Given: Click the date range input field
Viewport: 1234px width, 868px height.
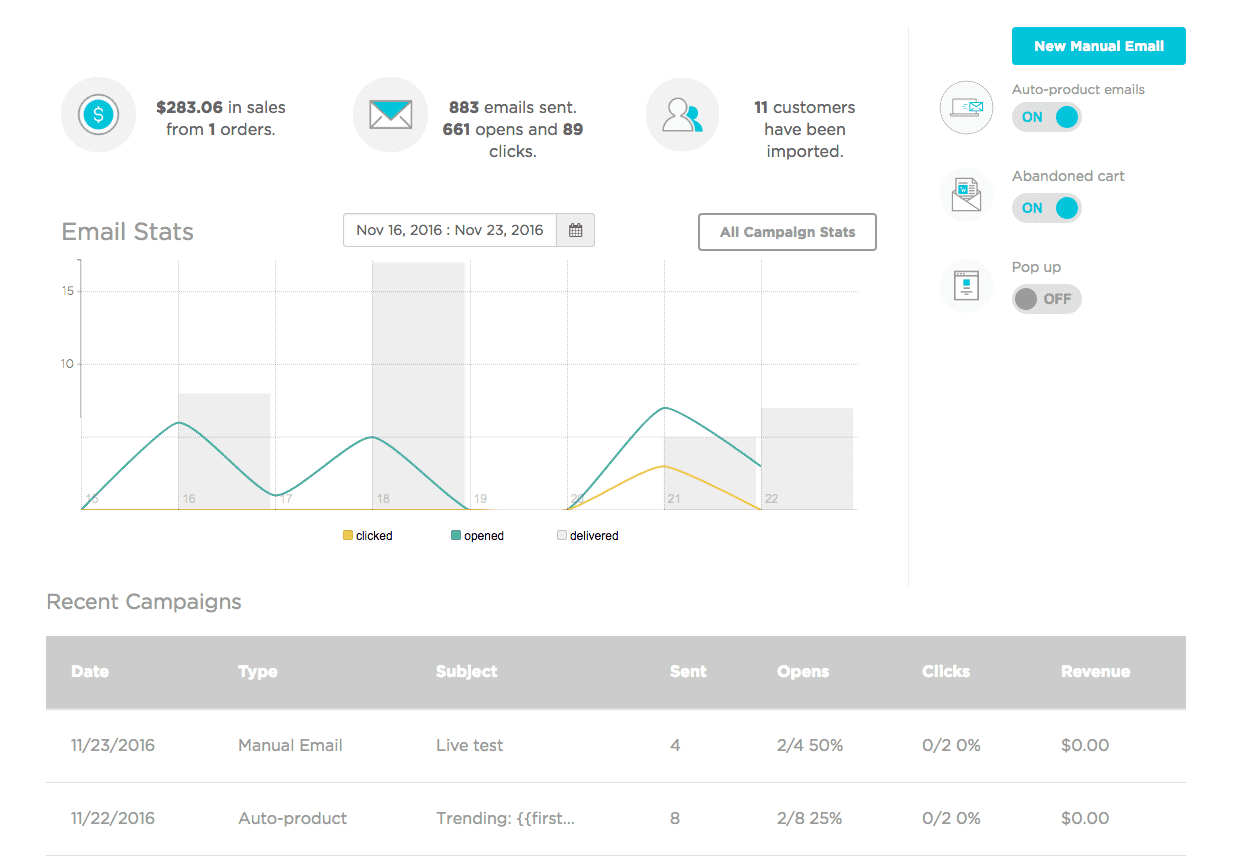Looking at the screenshot, I should 450,231.
